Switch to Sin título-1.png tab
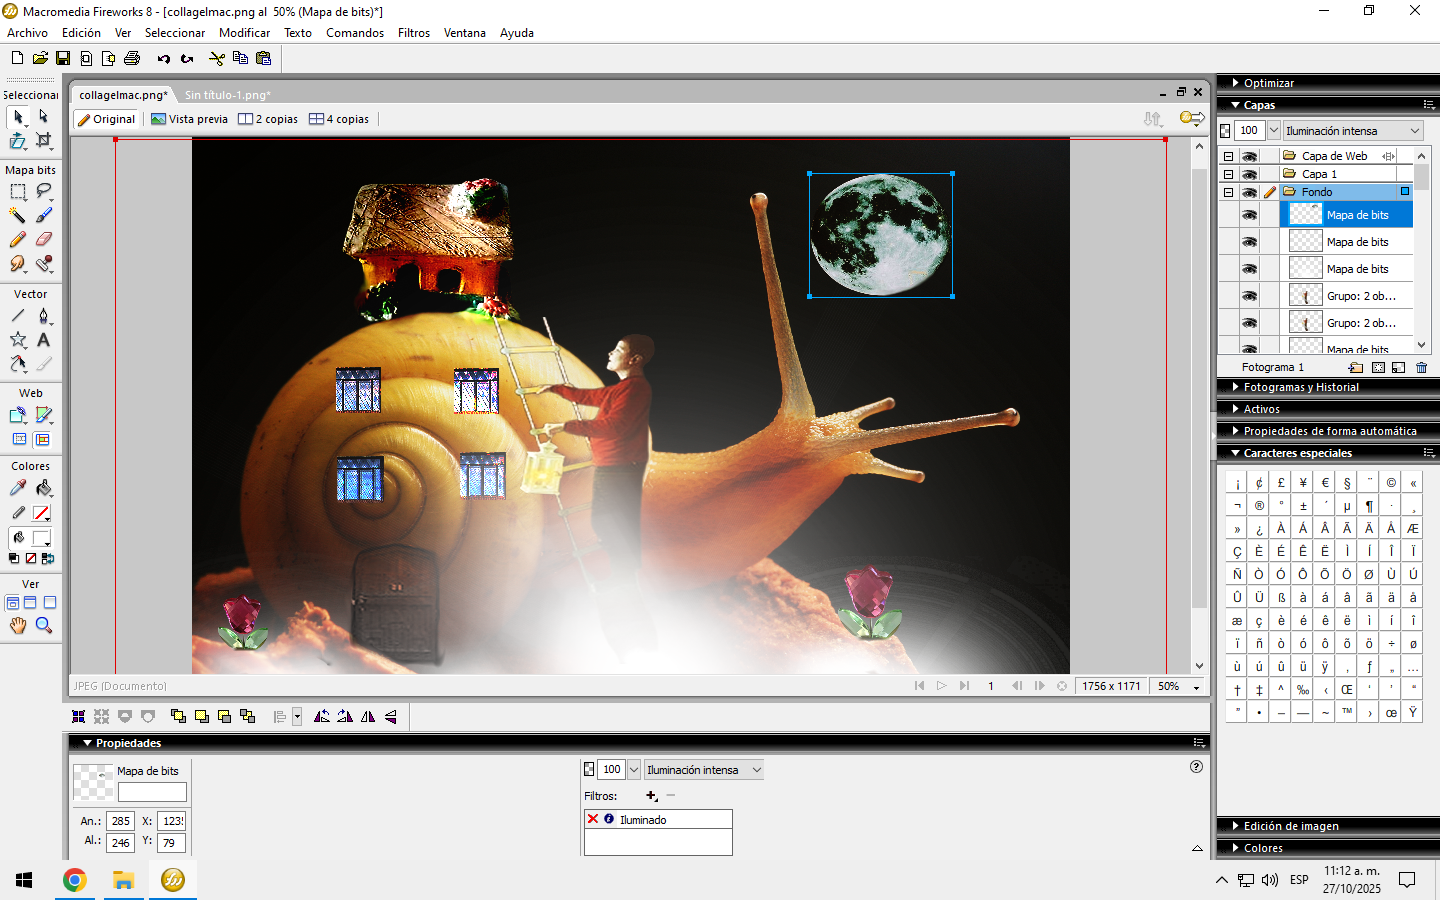Viewport: 1440px width, 900px height. pos(227,95)
